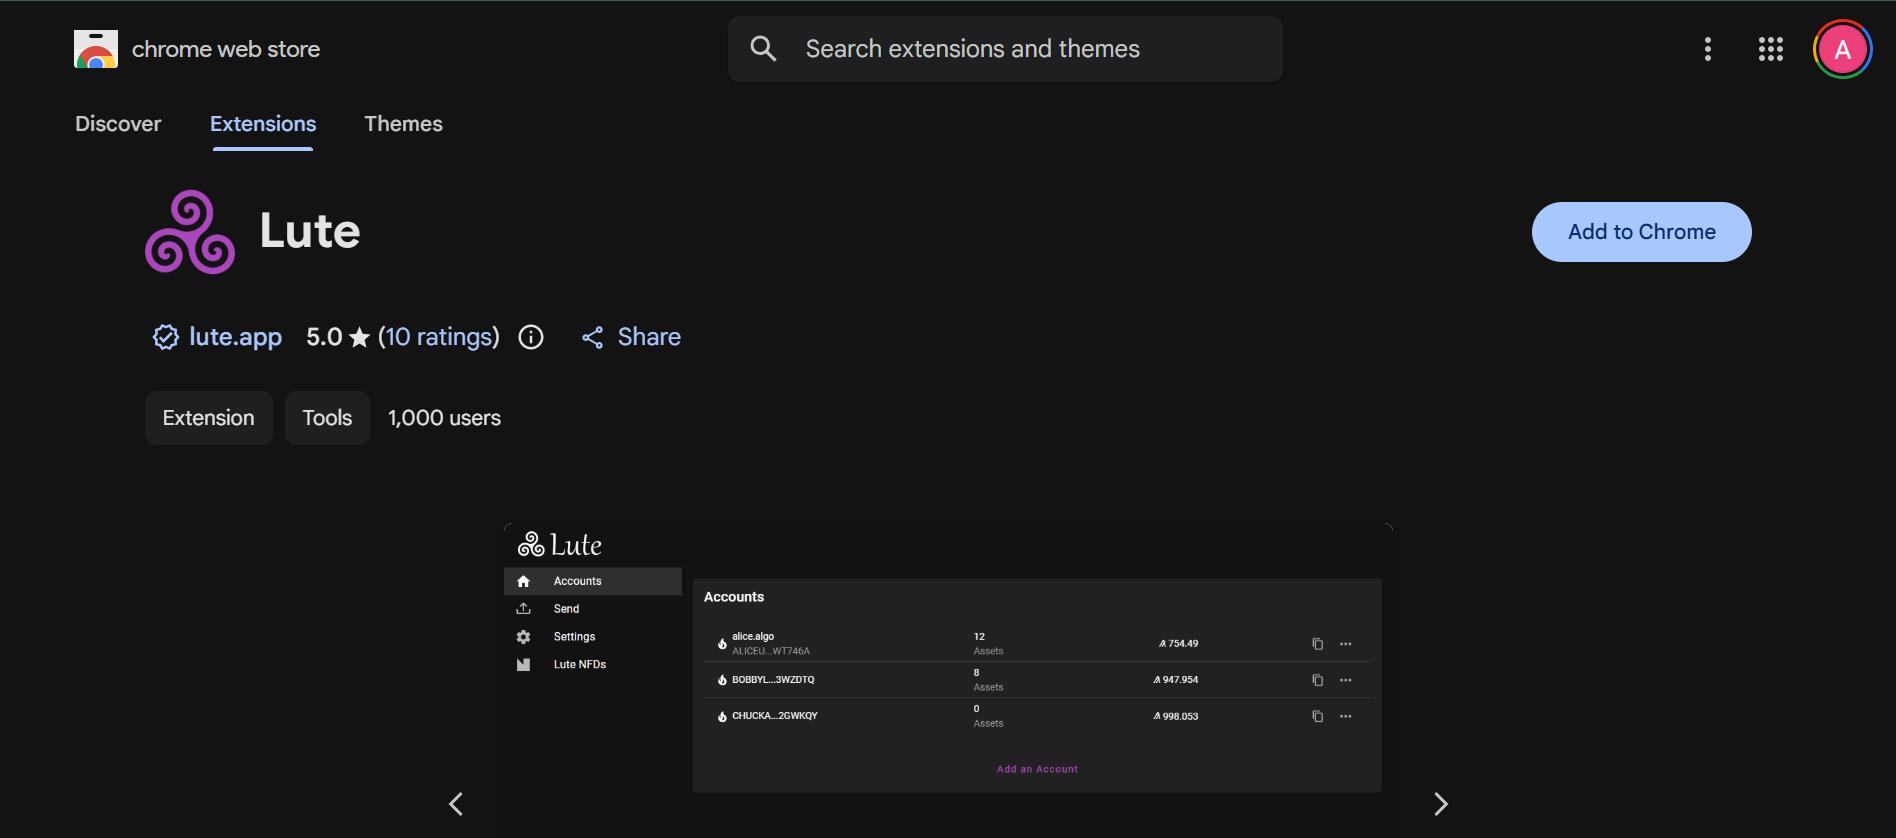Screen dimensions: 1896x838
Task: Open the three-dot more options menu
Action: (1708, 49)
